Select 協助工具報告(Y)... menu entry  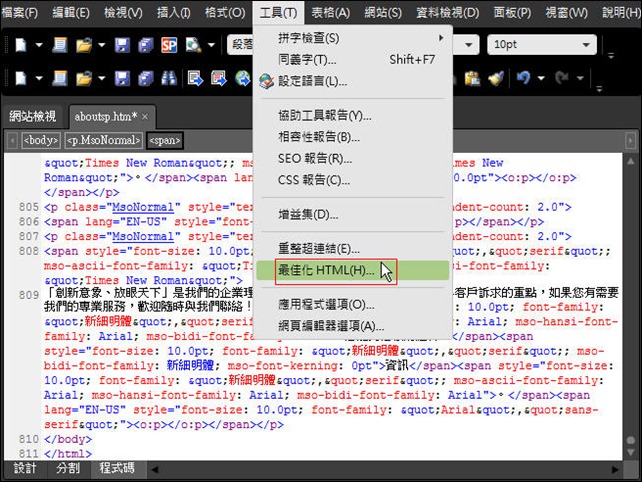353,115
